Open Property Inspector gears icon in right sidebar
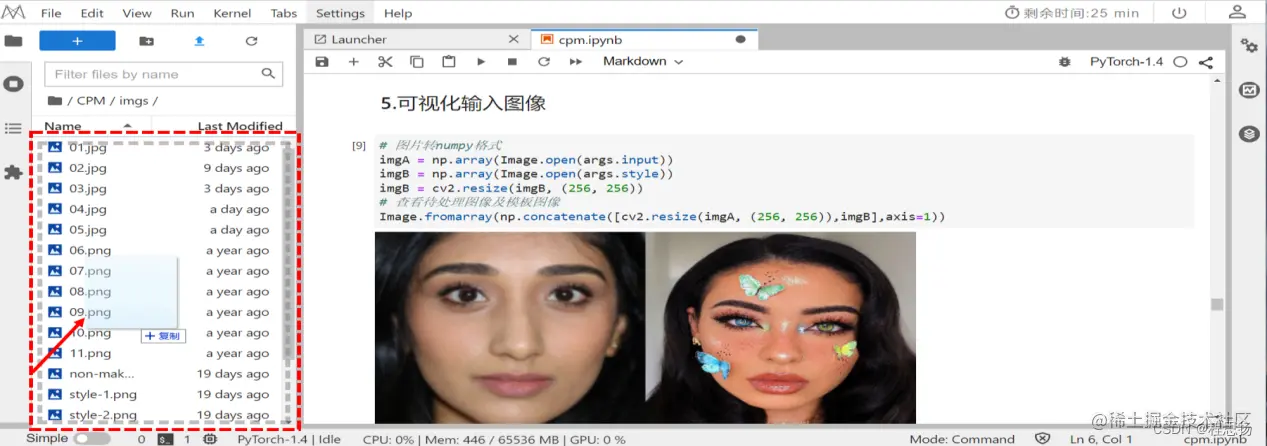This screenshot has width=1267, height=446. pyautogui.click(x=1249, y=46)
